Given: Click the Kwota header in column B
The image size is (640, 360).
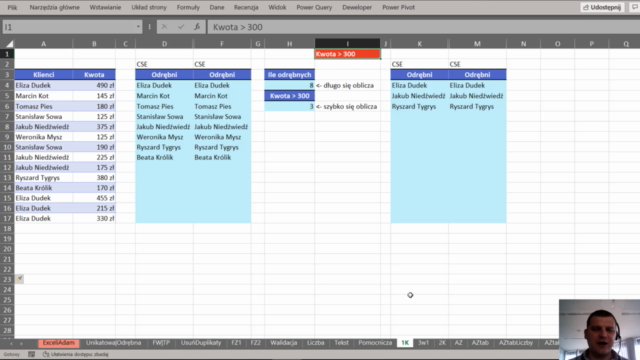Looking at the screenshot, I should coord(94,75).
